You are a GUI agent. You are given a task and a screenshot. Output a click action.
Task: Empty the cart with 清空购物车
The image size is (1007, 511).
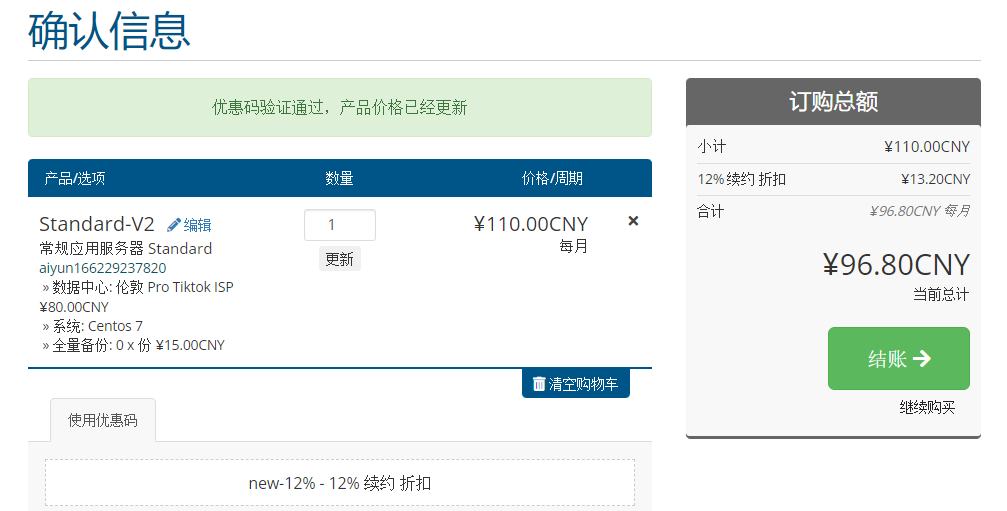(x=575, y=383)
